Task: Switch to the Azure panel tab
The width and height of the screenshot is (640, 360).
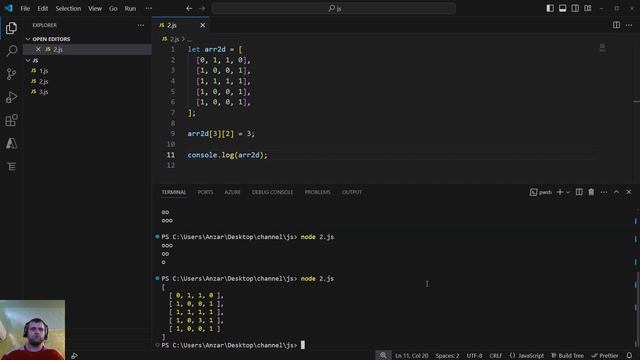Action: pyautogui.click(x=232, y=192)
